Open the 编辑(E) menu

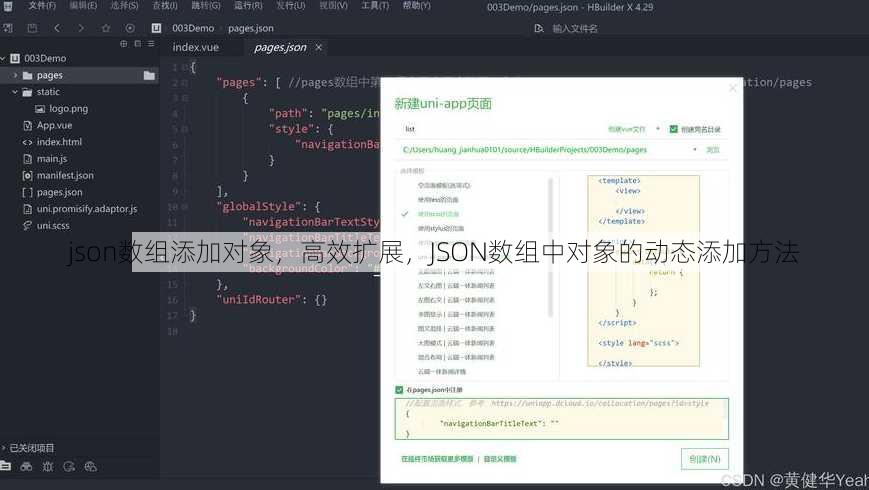83,6
